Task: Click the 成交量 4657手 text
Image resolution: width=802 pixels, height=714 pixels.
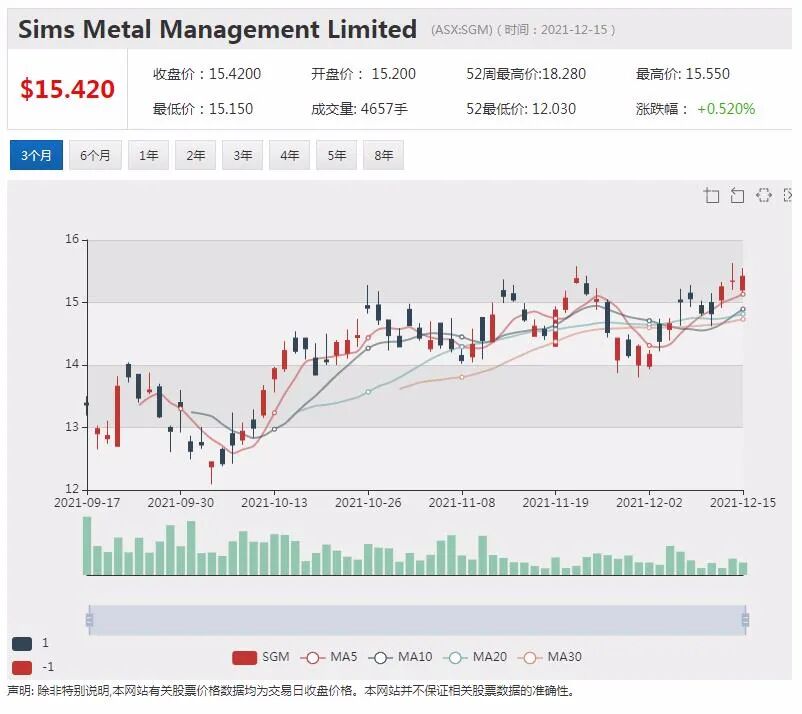Action: pos(359,109)
